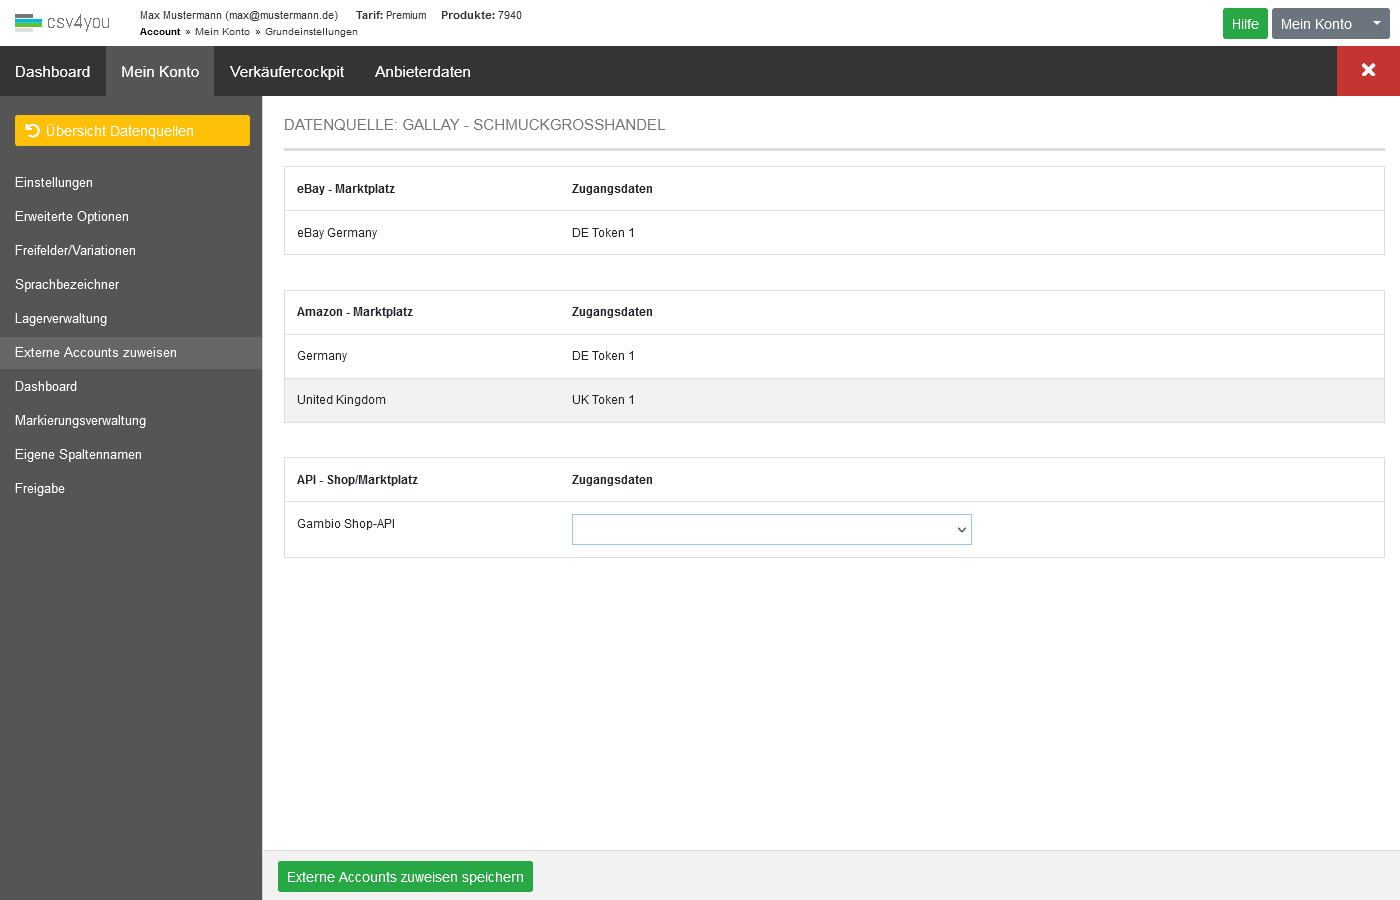Viewport: 1400px width, 900px height.
Task: Select the Anbieterdaten tab
Action: click(x=422, y=72)
